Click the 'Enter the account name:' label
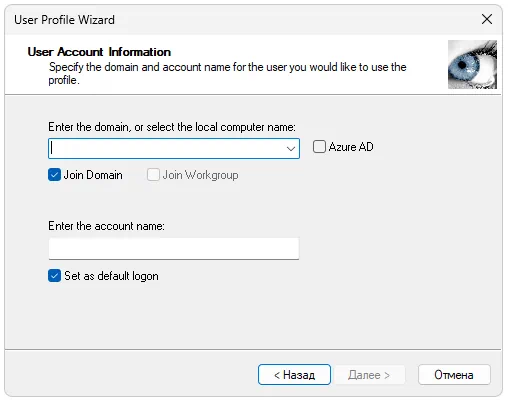The image size is (508, 401). [106, 226]
